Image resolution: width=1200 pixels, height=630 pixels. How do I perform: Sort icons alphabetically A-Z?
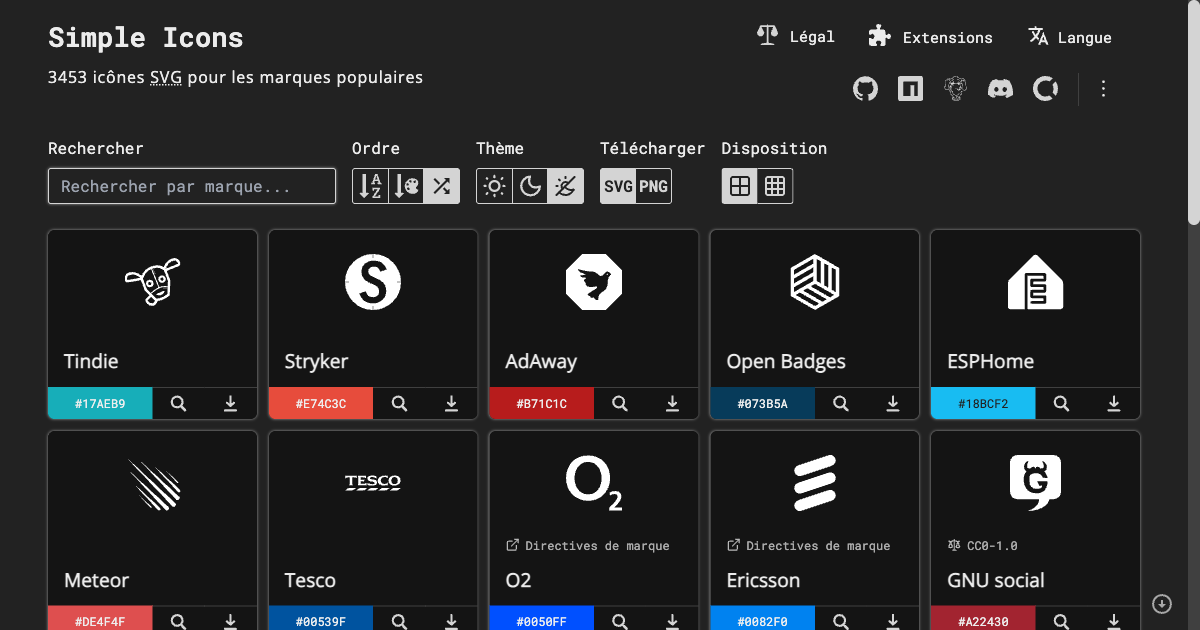tap(370, 186)
